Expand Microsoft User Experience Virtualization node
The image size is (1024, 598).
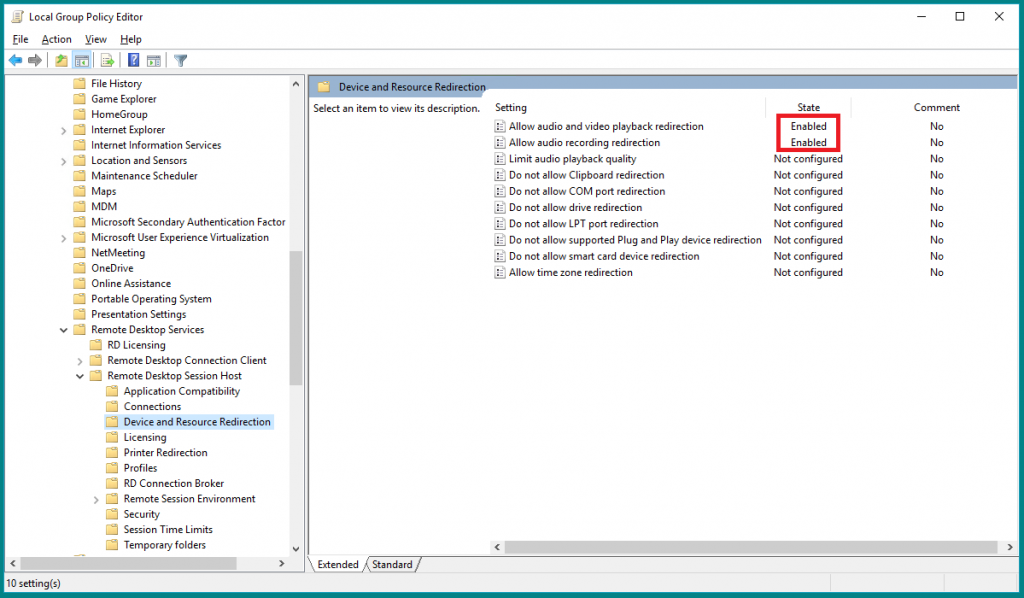(63, 238)
